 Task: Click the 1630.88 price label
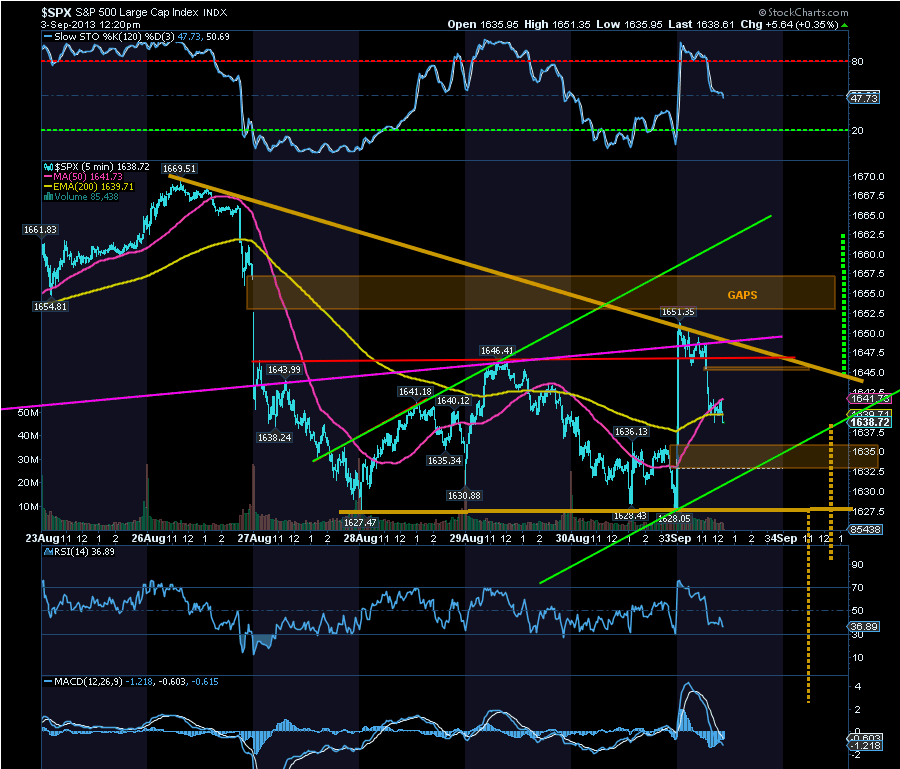coord(464,495)
